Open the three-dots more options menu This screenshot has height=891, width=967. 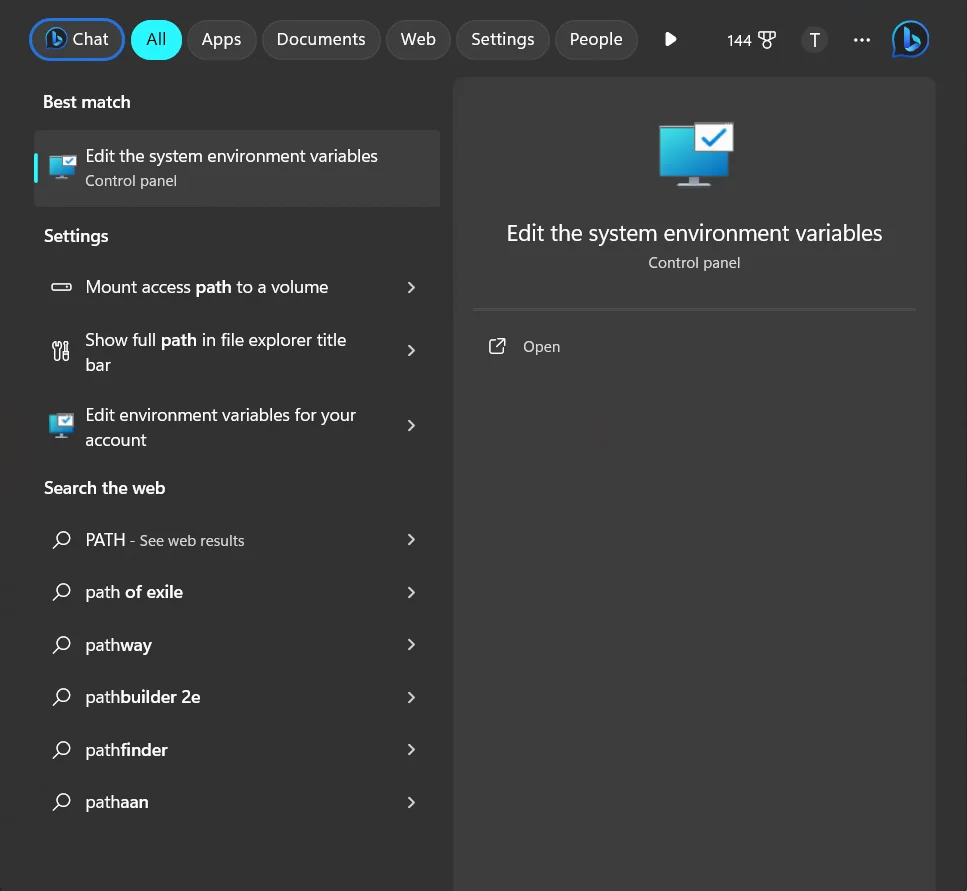click(x=862, y=40)
